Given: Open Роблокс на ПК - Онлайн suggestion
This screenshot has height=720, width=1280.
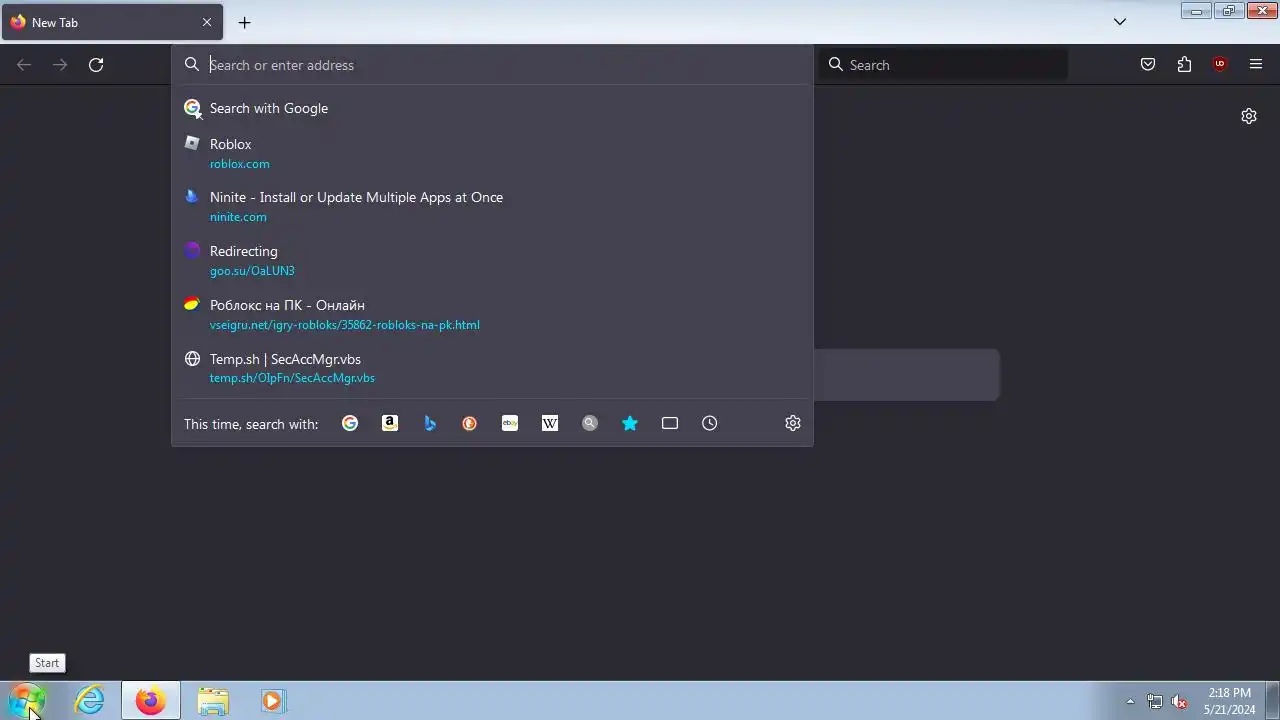Looking at the screenshot, I should click(x=492, y=314).
